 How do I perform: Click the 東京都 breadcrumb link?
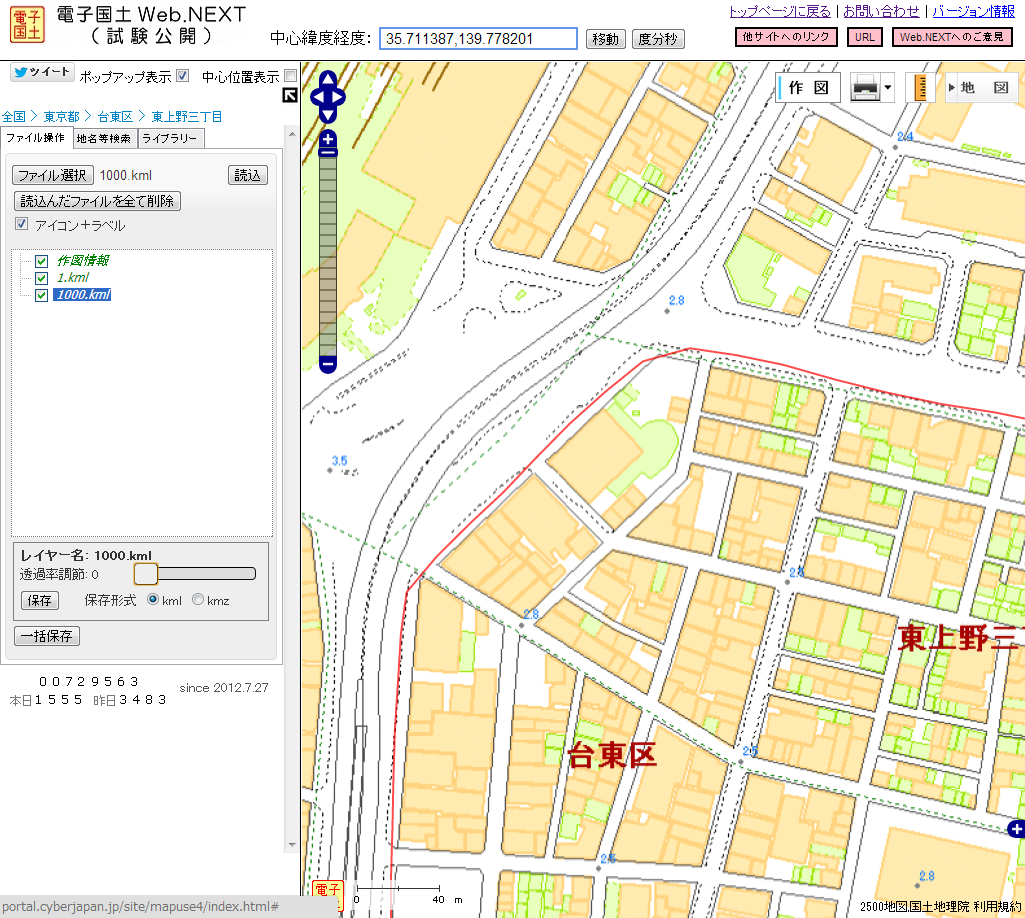(x=61, y=117)
